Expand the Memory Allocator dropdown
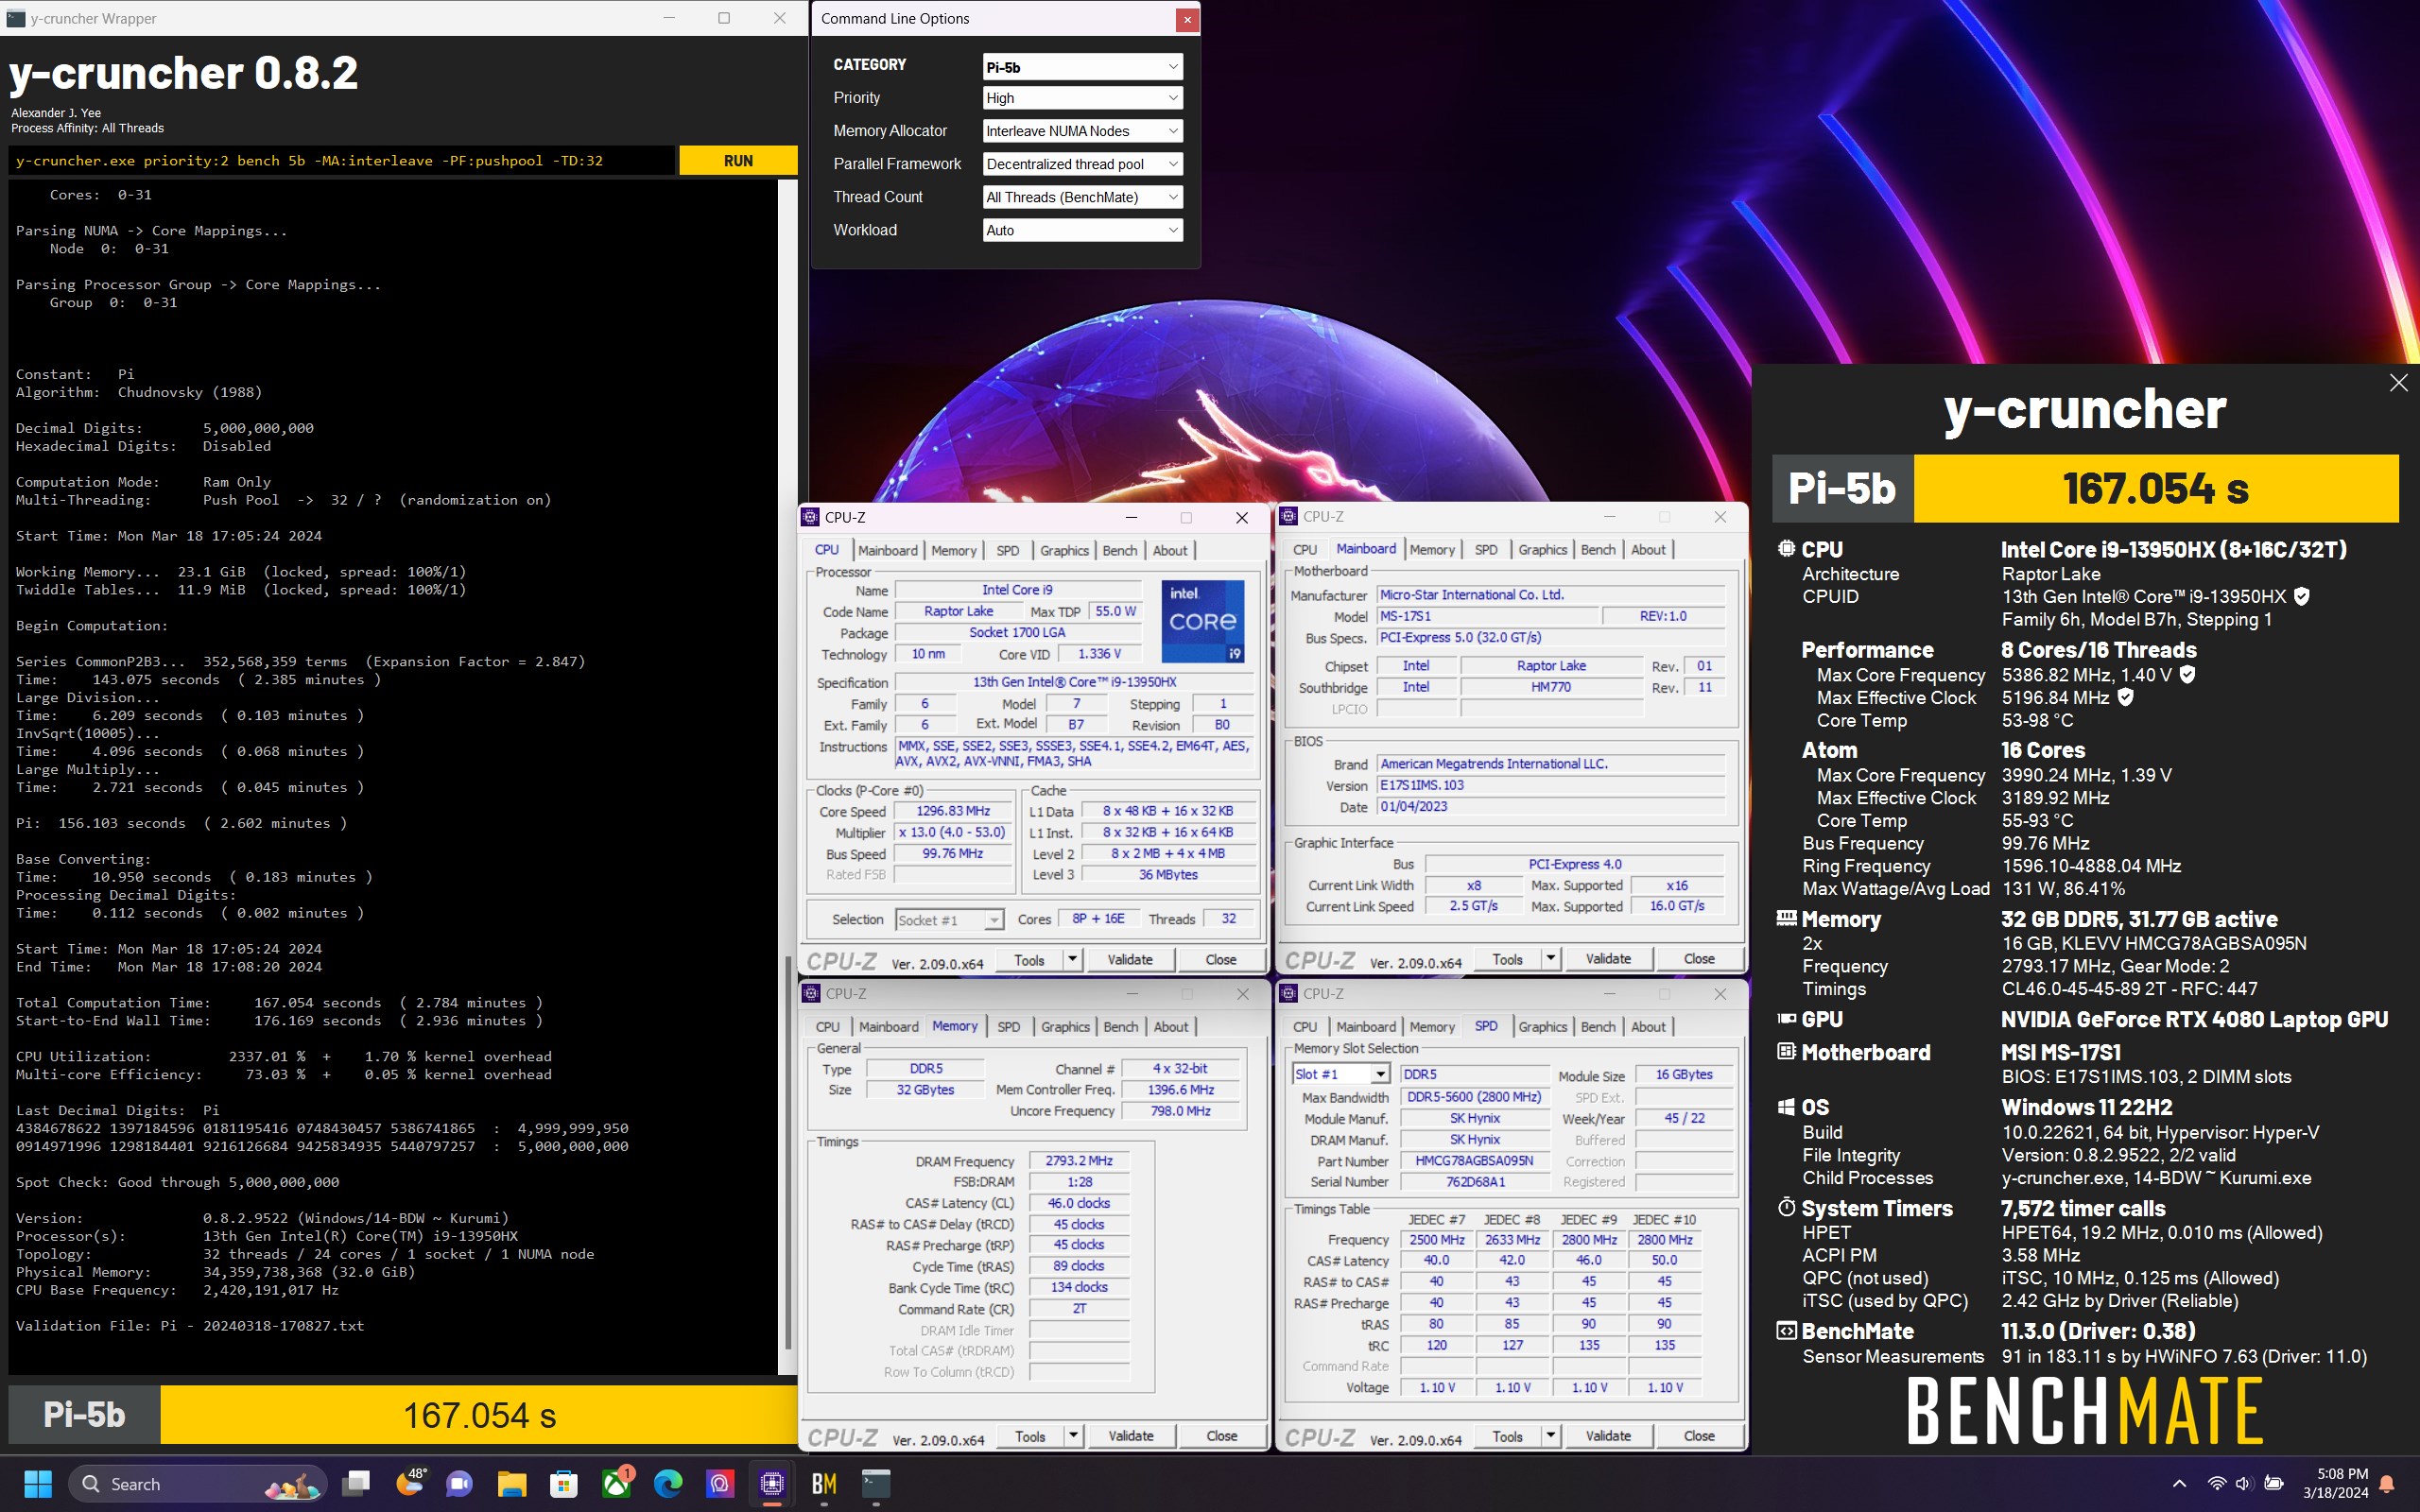Screen dimensions: 2420x1512 click(1082, 131)
